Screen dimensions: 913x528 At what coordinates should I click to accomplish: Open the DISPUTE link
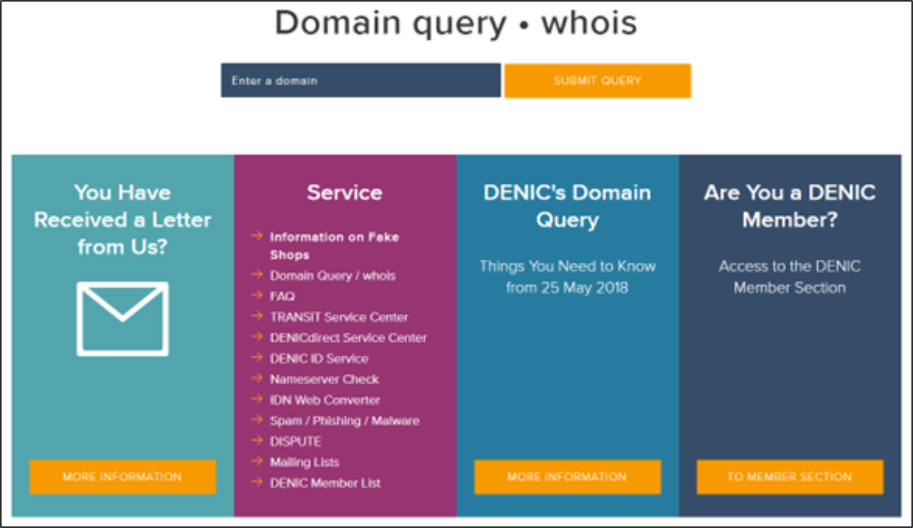pyautogui.click(x=297, y=441)
